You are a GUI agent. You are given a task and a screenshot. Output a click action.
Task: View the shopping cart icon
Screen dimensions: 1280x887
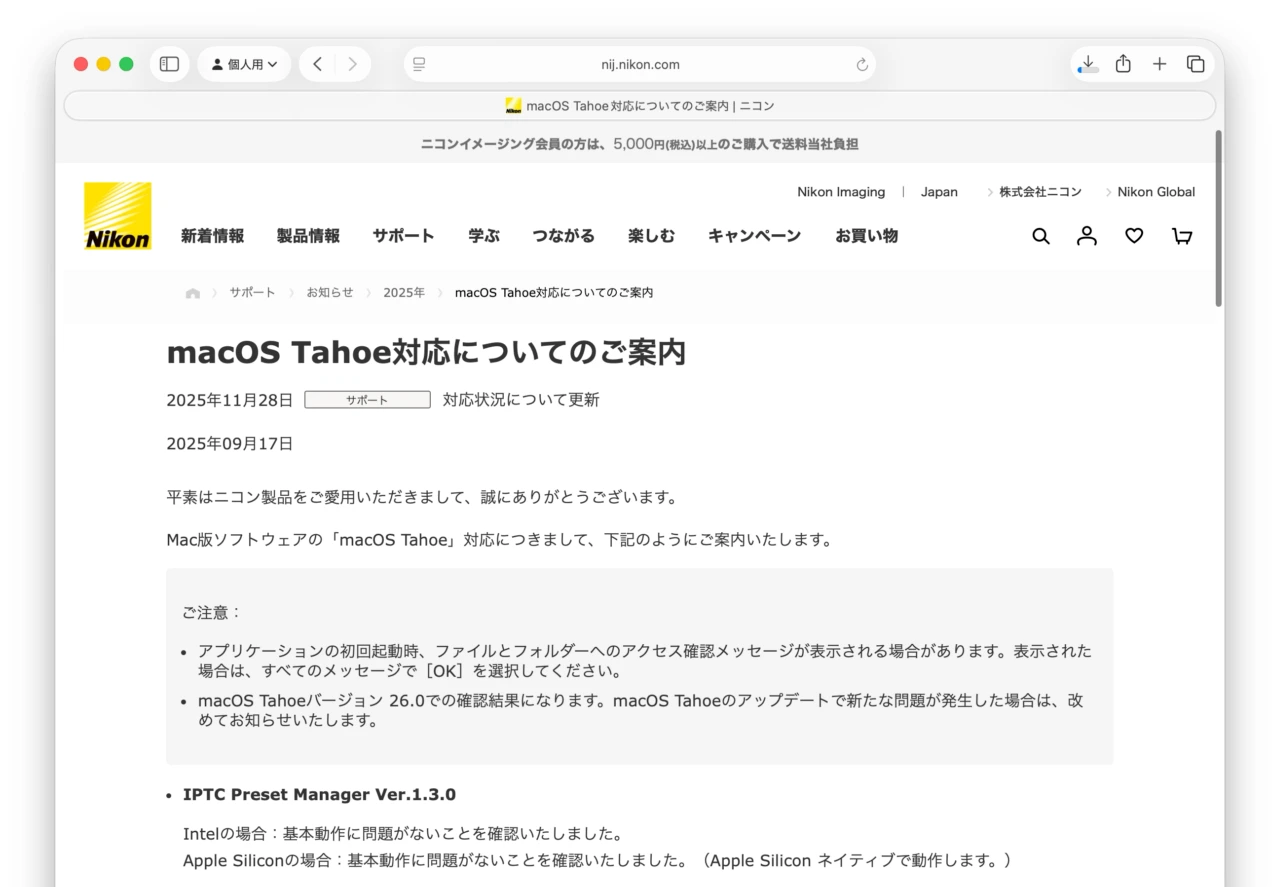pyautogui.click(x=1181, y=236)
